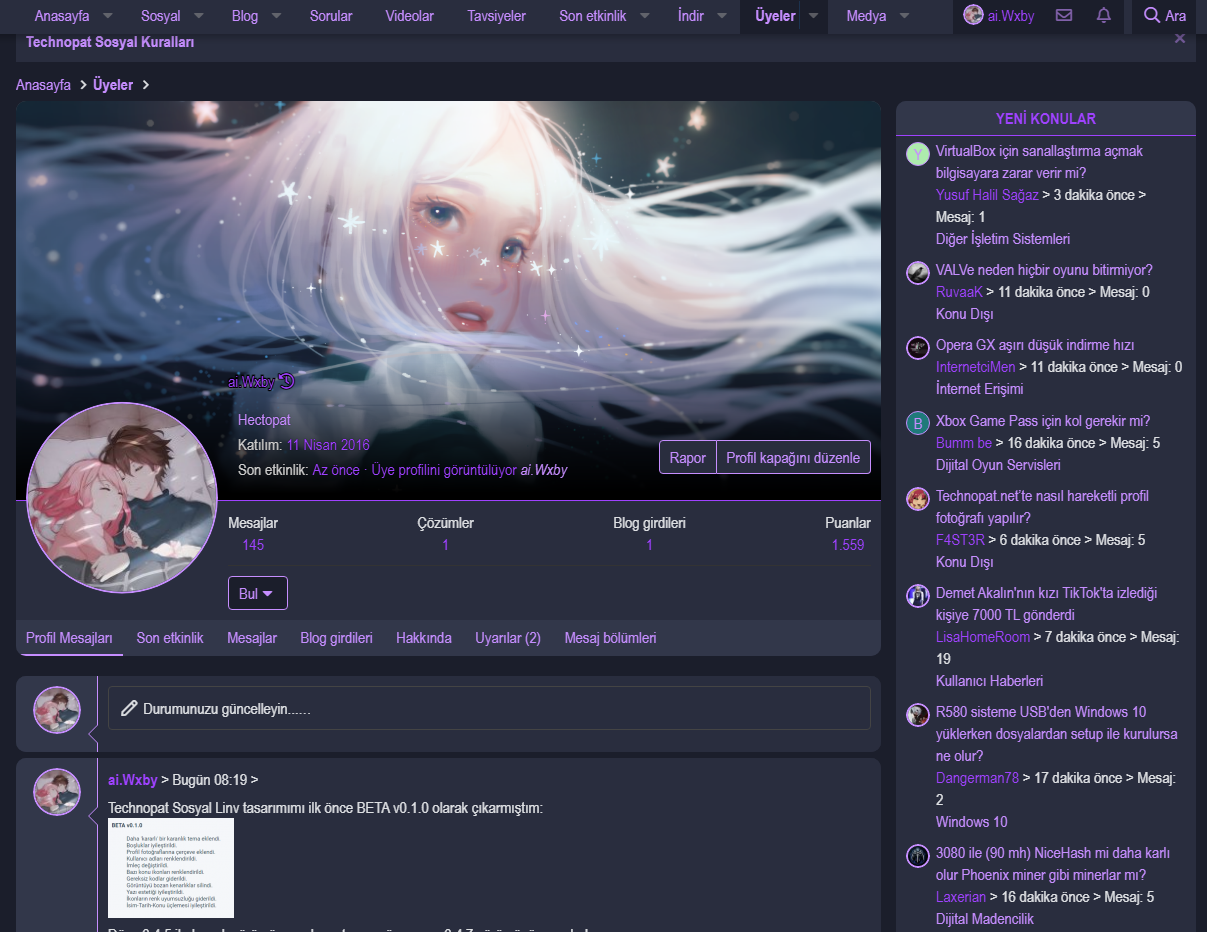
Task: Click the Anasayfa breadcrumb link
Action: 43,85
